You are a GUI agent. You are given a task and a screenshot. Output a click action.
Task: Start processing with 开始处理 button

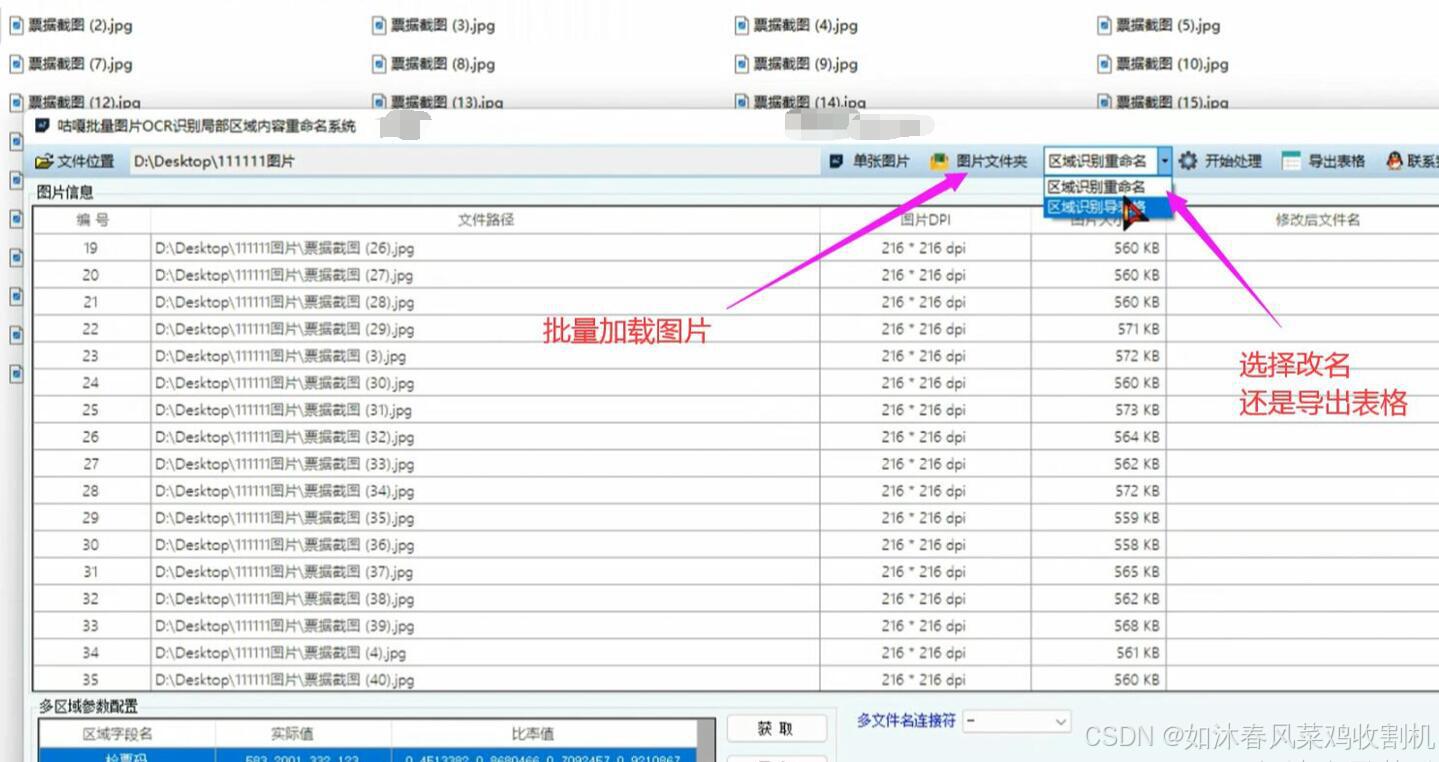[x=1220, y=161]
